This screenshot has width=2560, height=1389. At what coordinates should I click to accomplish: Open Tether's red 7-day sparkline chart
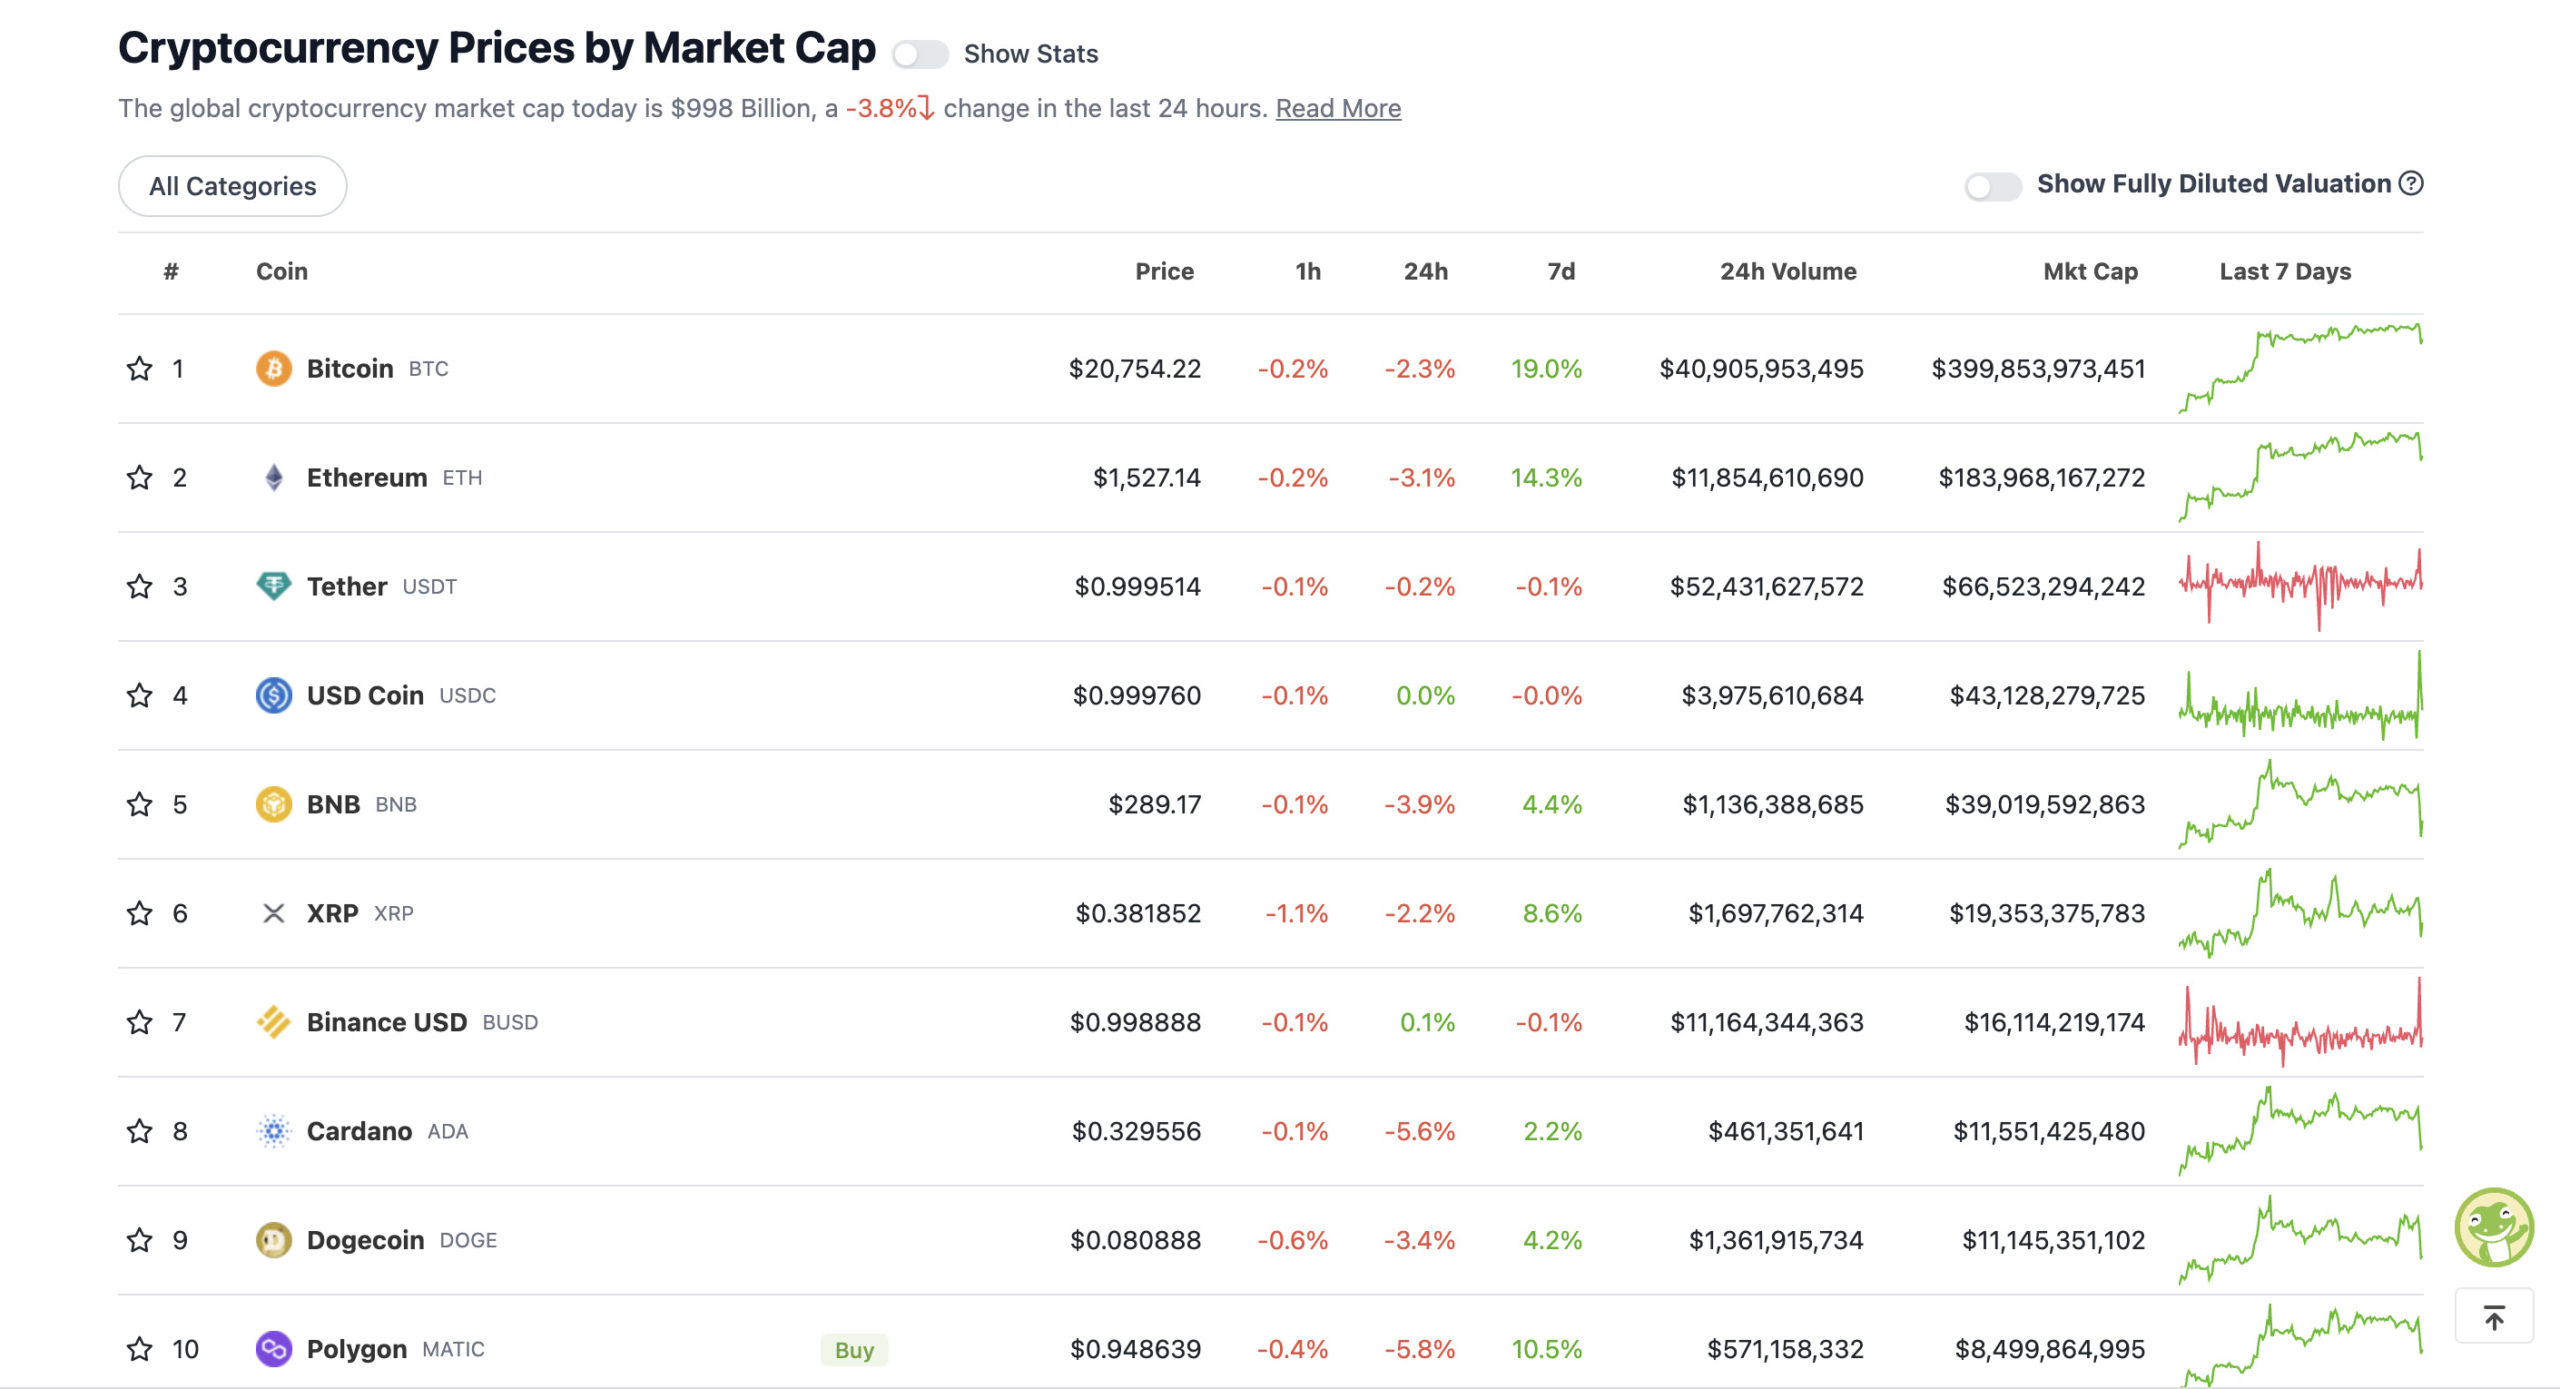point(2301,586)
